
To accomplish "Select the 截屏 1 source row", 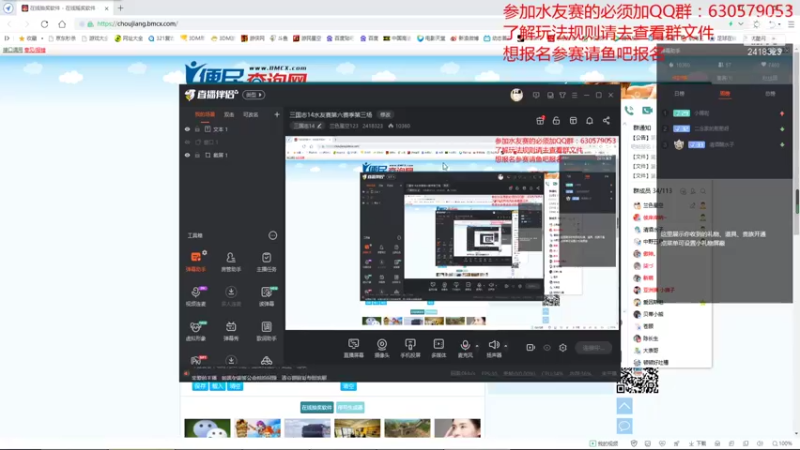I will click(x=232, y=155).
